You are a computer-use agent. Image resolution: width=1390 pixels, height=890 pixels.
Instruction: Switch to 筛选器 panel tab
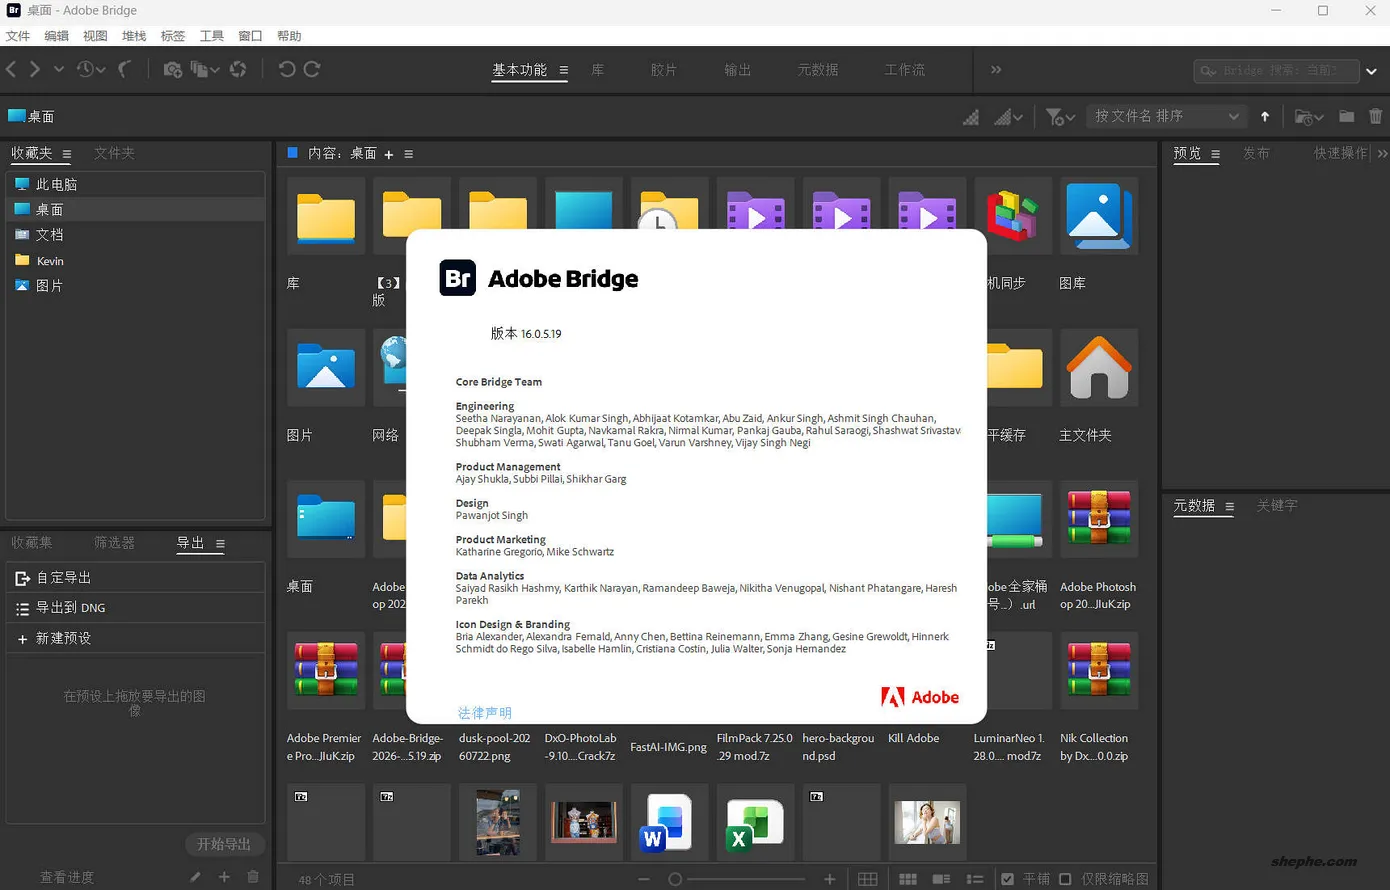[x=114, y=542]
